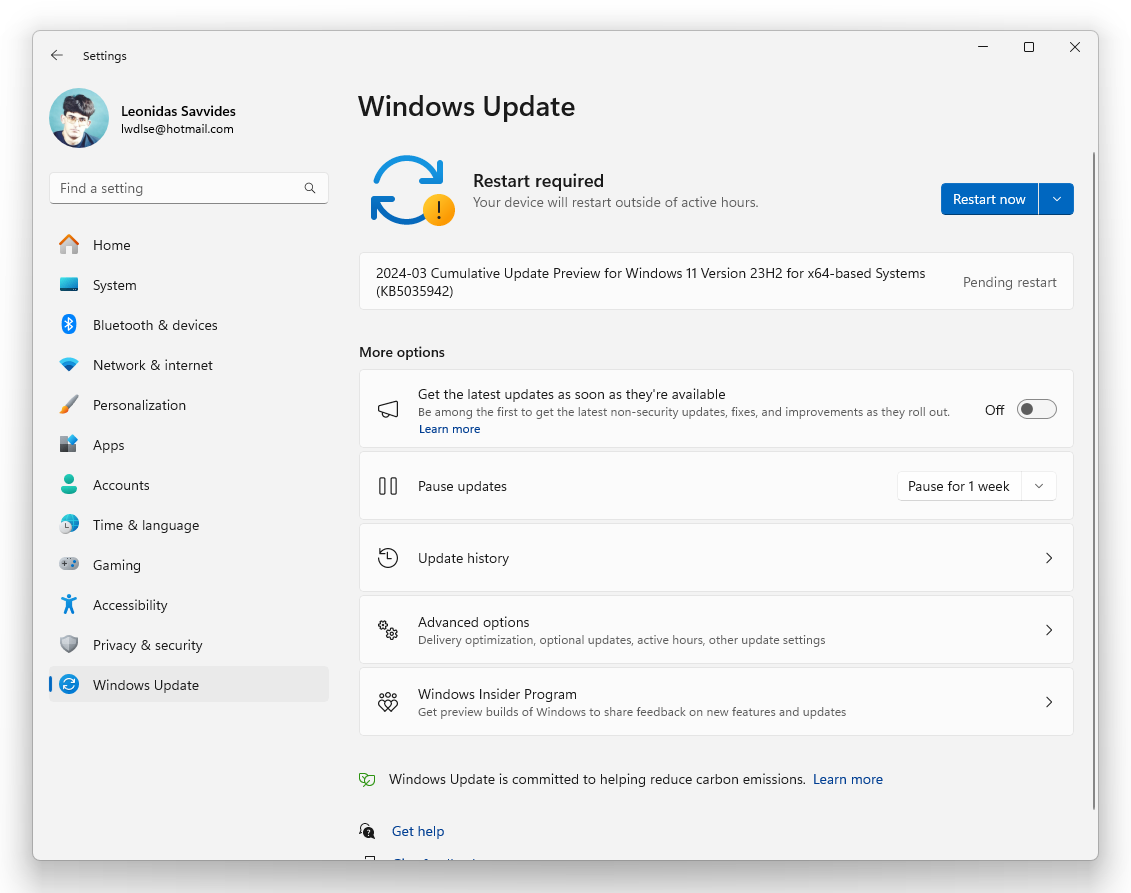Viewport: 1131px width, 893px height.
Task: Open Windows Insider Program row
Action: coord(716,702)
